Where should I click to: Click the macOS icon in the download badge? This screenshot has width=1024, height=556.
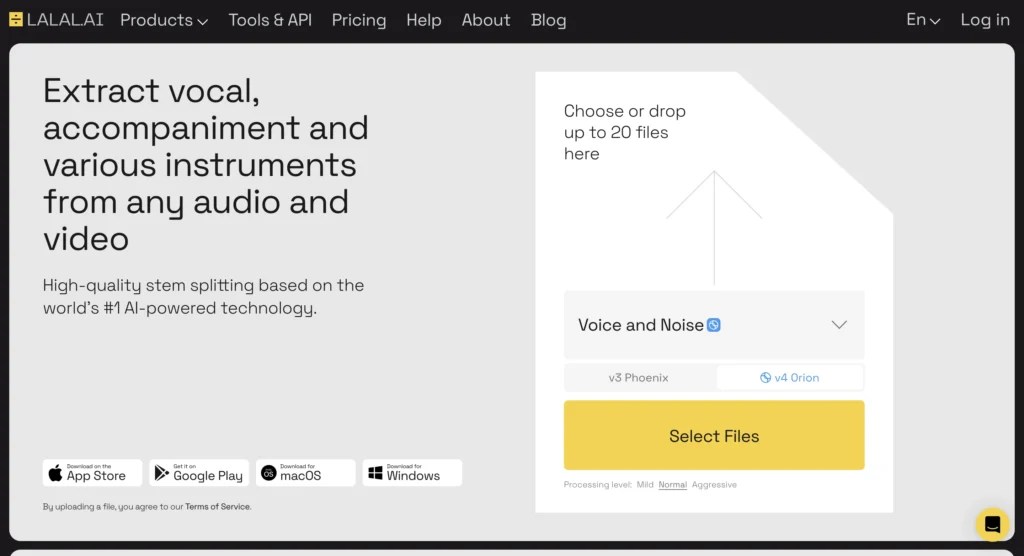pyautogui.click(x=268, y=473)
